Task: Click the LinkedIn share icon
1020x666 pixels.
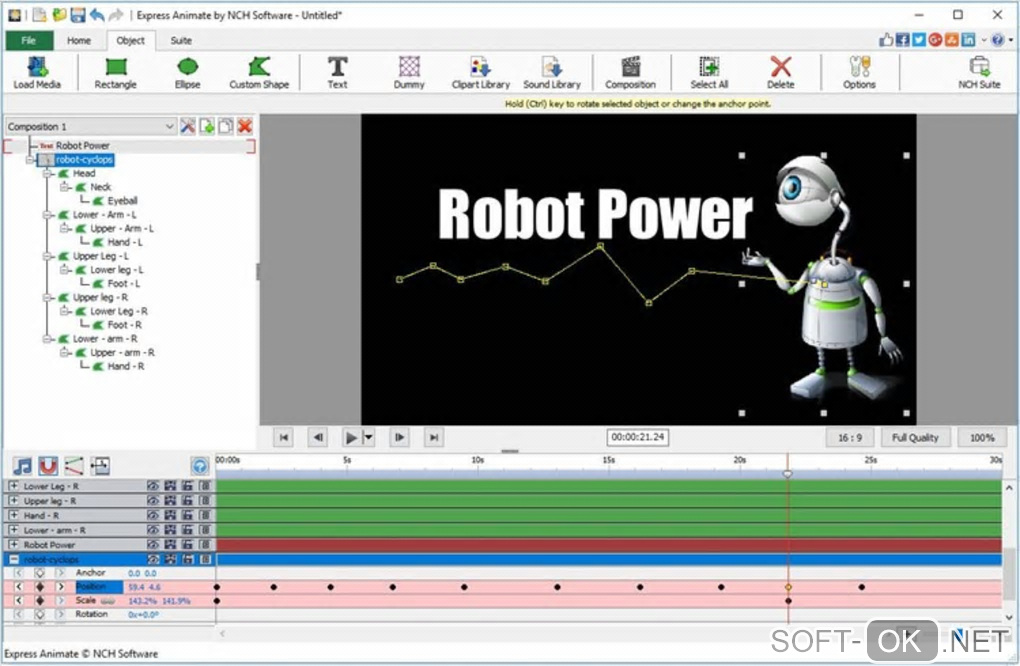Action: point(968,40)
